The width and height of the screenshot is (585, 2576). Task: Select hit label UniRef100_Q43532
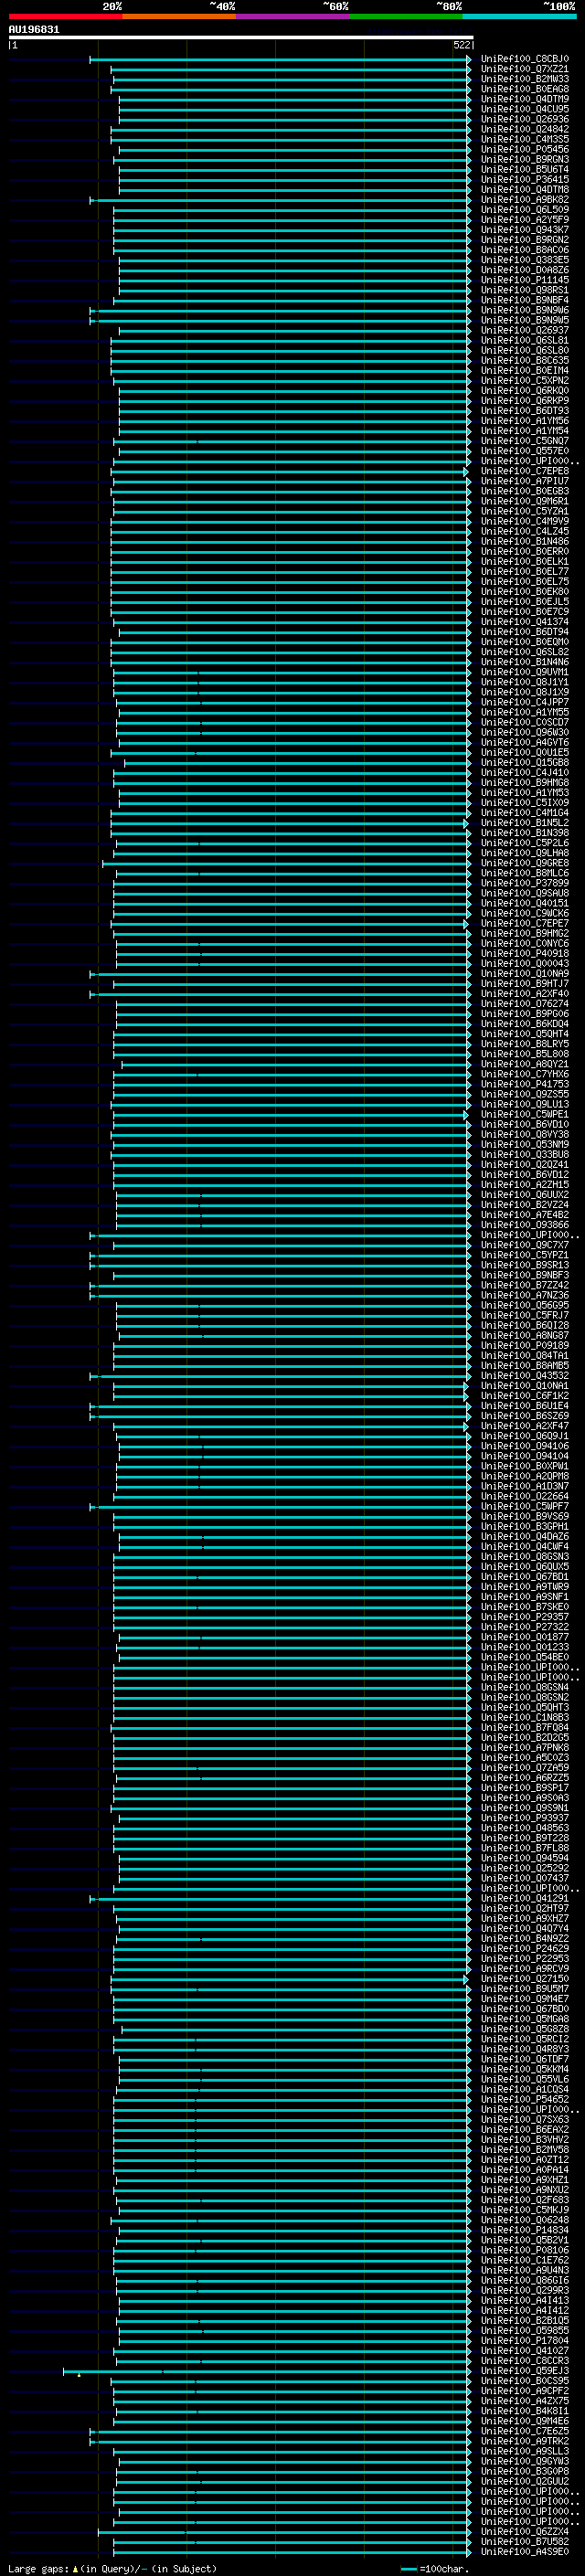[x=524, y=1376]
